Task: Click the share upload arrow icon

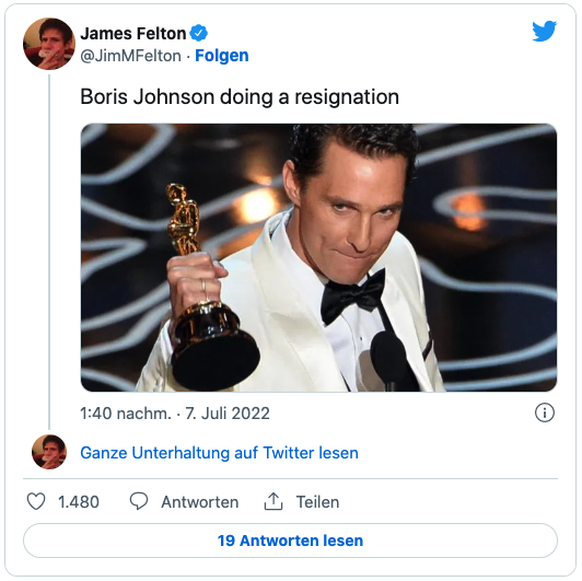Action: pos(273,501)
